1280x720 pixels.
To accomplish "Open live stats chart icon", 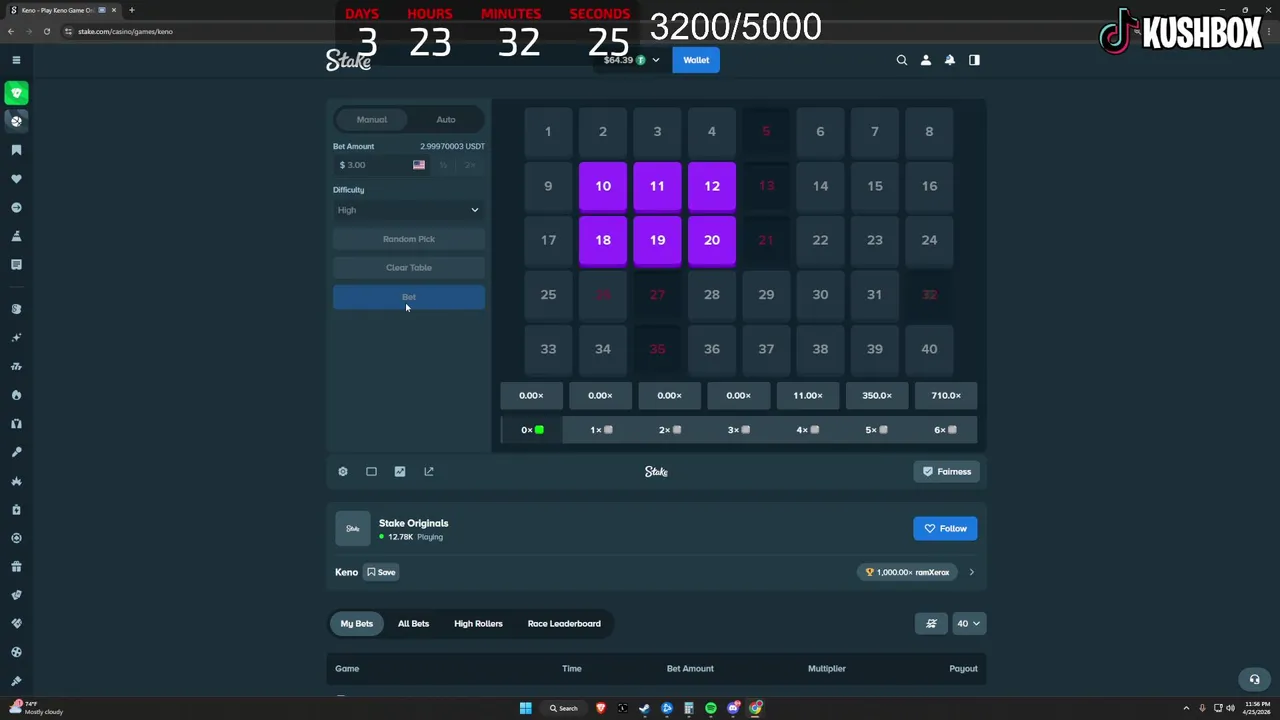I will tap(400, 472).
